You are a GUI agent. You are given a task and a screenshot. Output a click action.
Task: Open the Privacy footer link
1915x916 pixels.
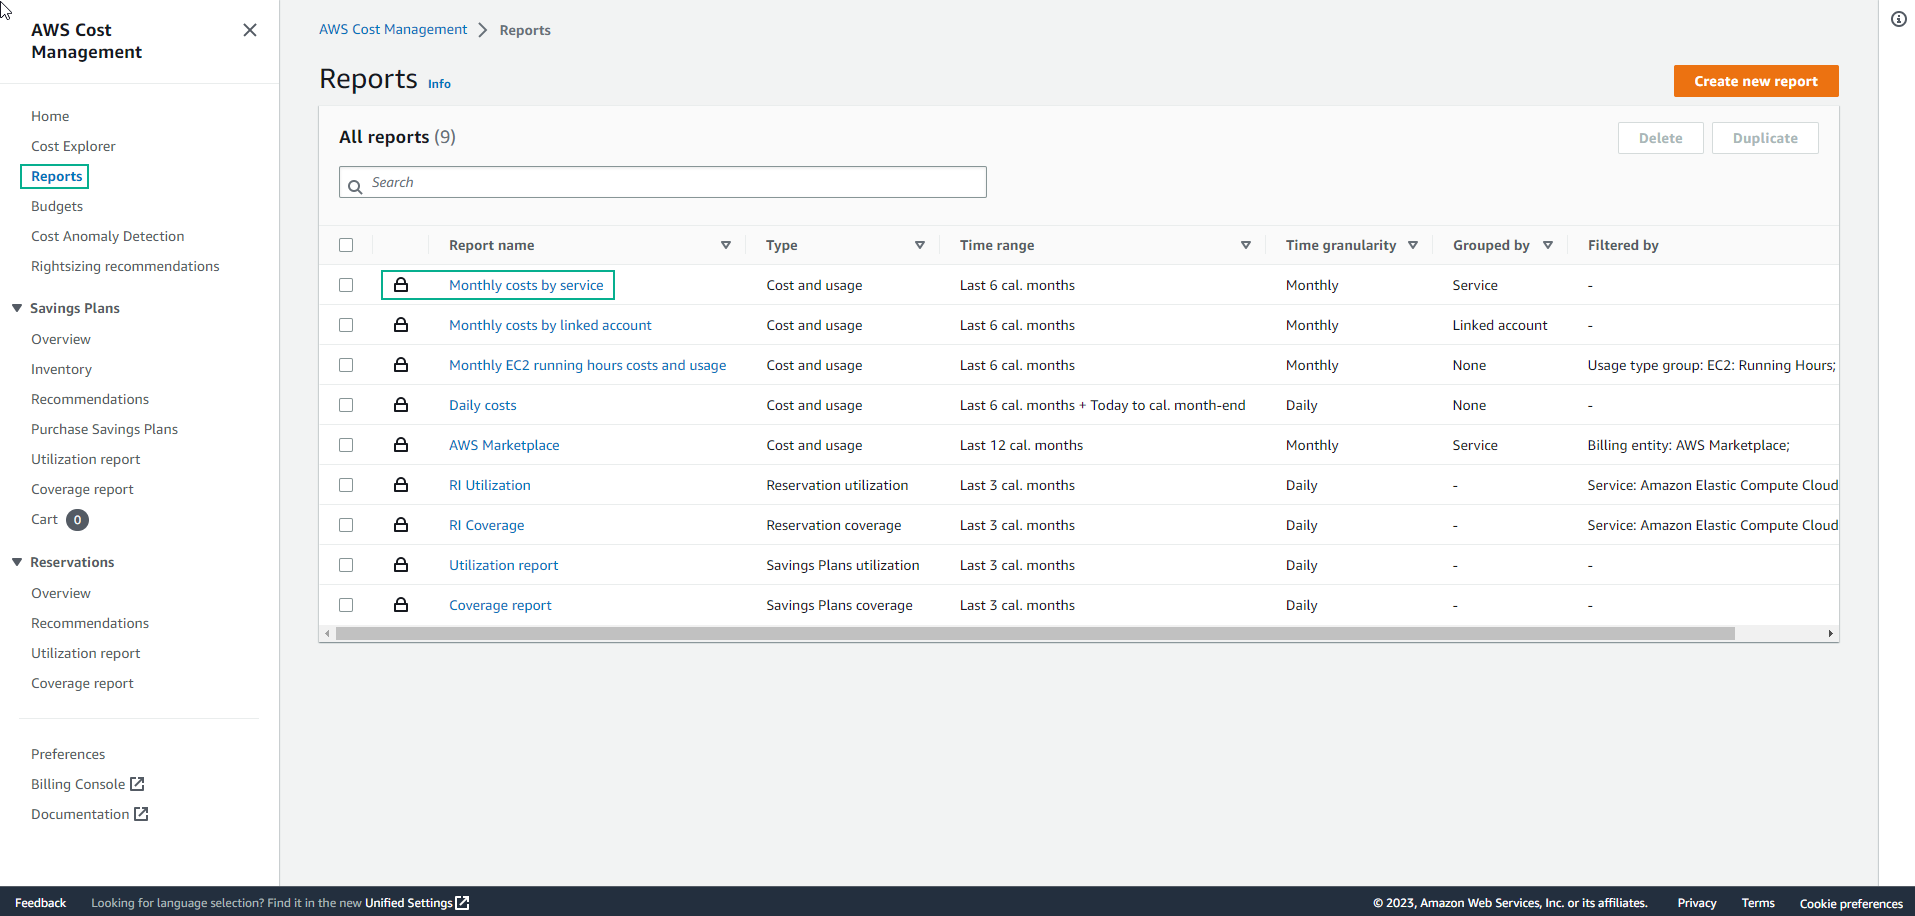1697,903
